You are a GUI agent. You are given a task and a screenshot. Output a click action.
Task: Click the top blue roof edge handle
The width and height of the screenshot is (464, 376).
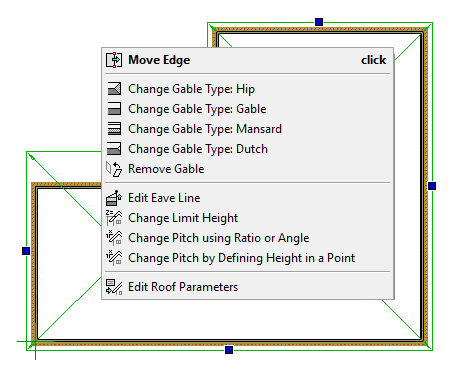pyautogui.click(x=319, y=22)
